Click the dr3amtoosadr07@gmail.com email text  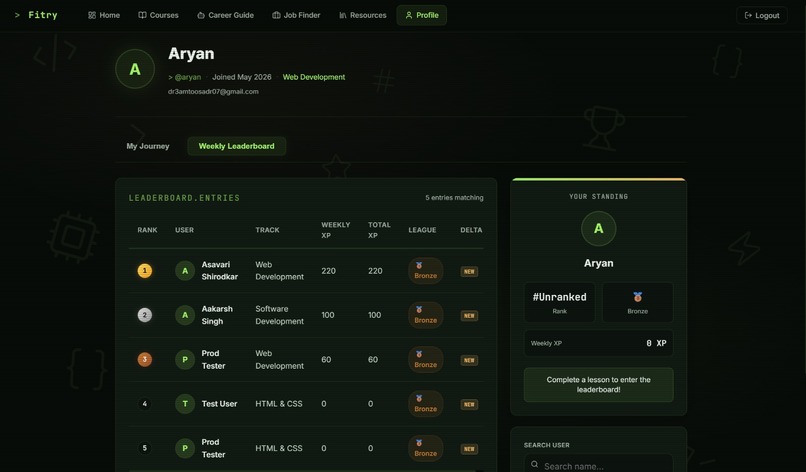213,92
